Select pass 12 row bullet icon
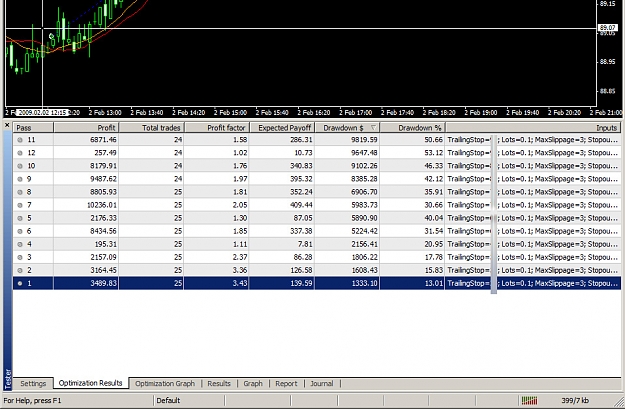 pos(20,153)
